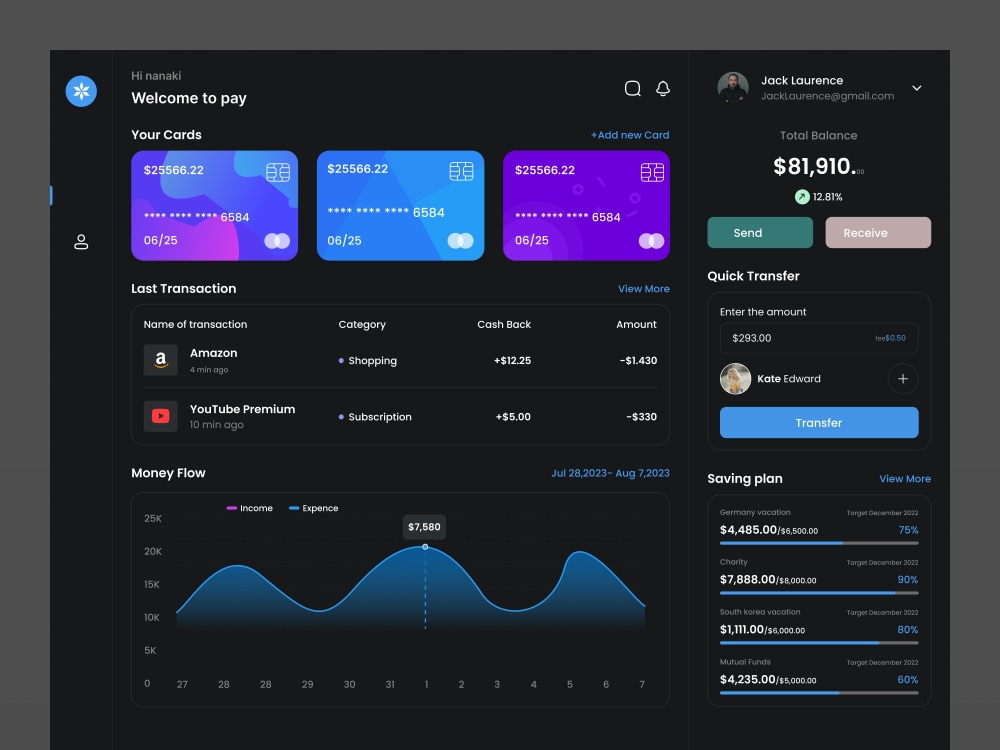Click the Send button
Screen dimensions: 1000x750
760,233
